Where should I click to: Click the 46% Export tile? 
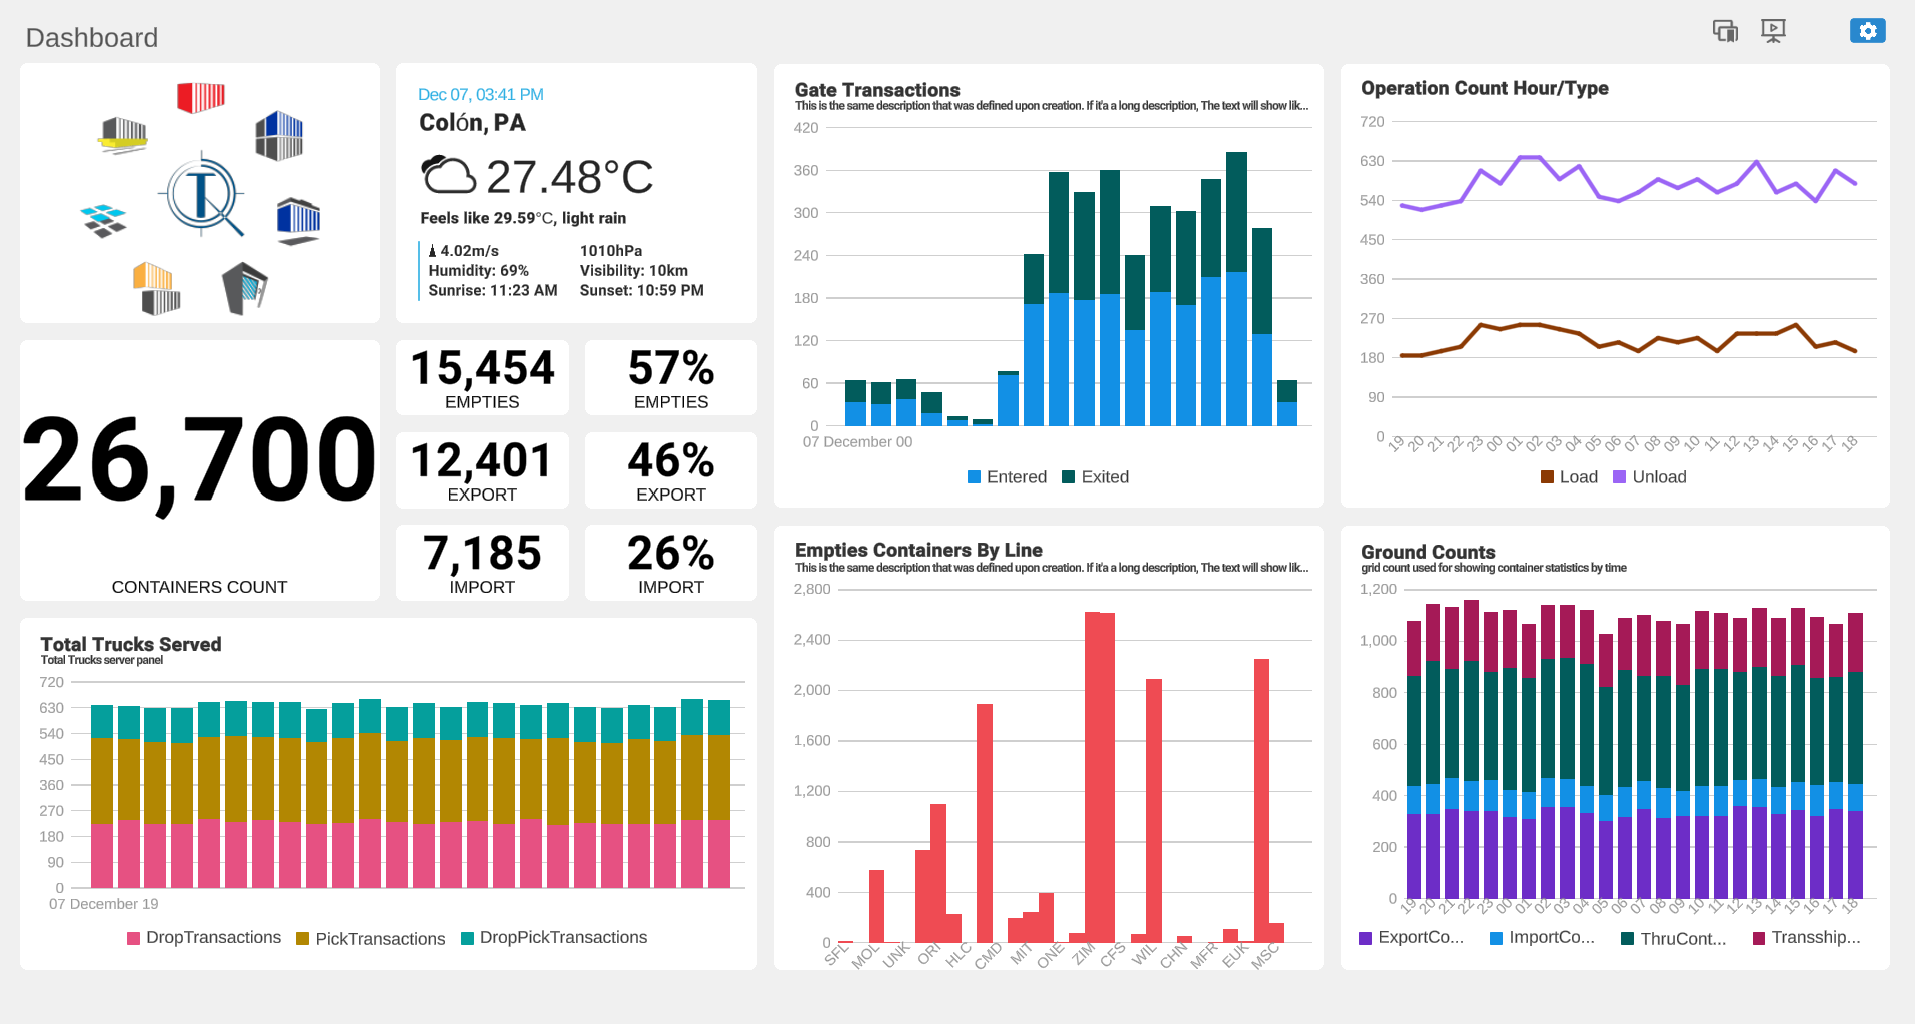tap(670, 470)
